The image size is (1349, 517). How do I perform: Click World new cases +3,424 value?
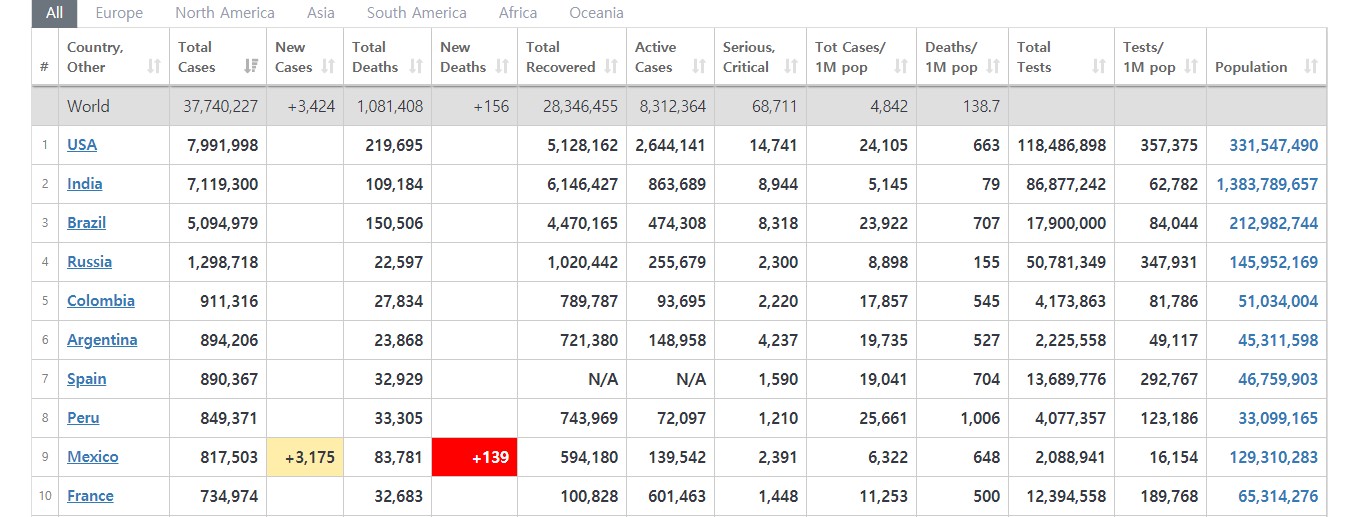point(310,106)
